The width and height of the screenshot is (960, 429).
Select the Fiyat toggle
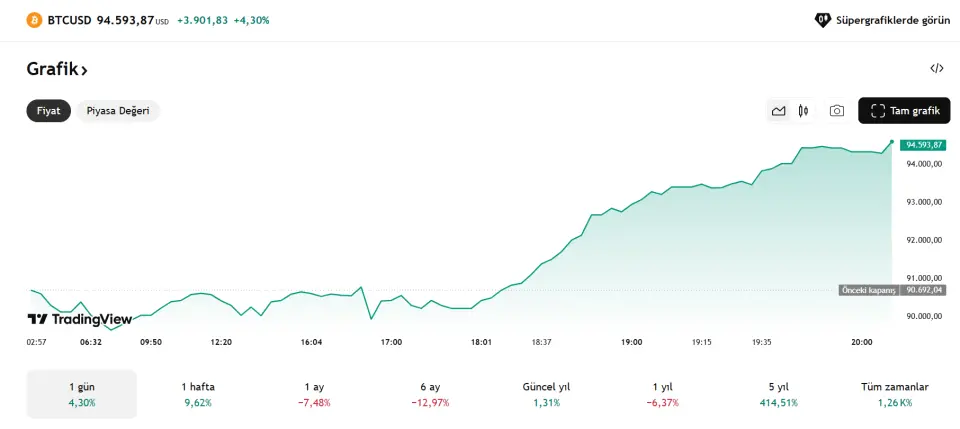[48, 111]
